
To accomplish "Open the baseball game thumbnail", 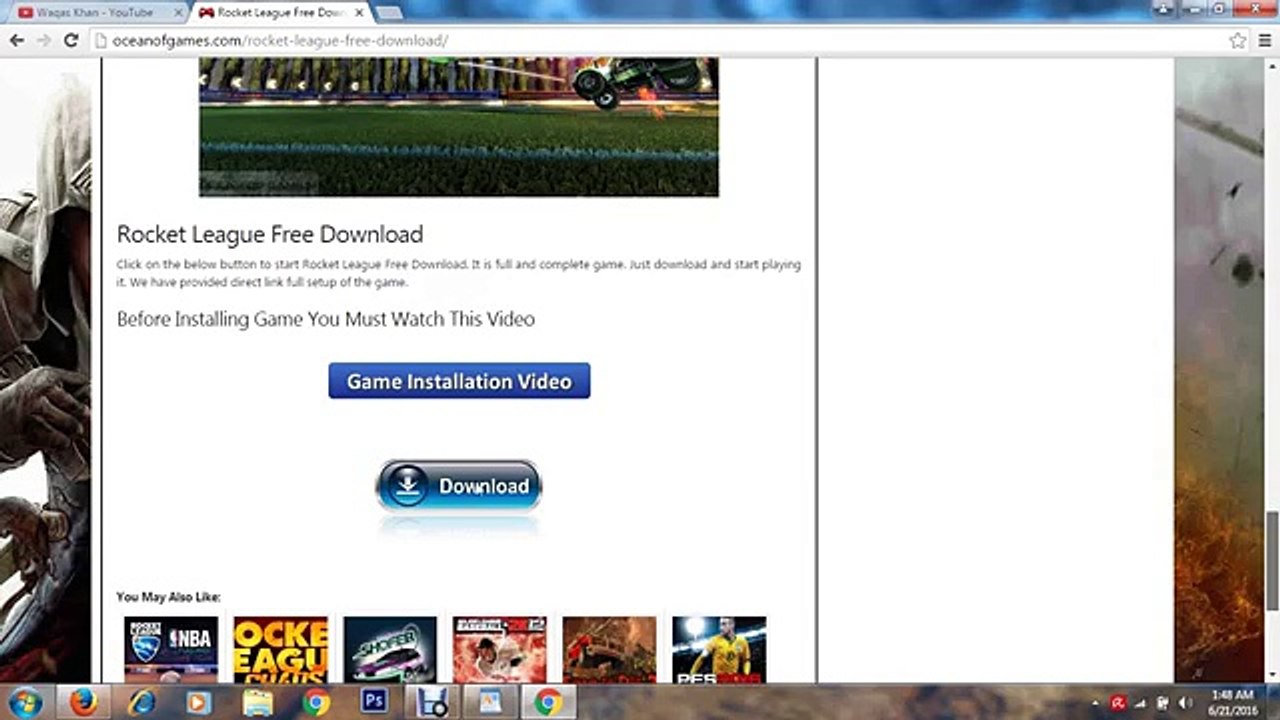I will pos(499,650).
